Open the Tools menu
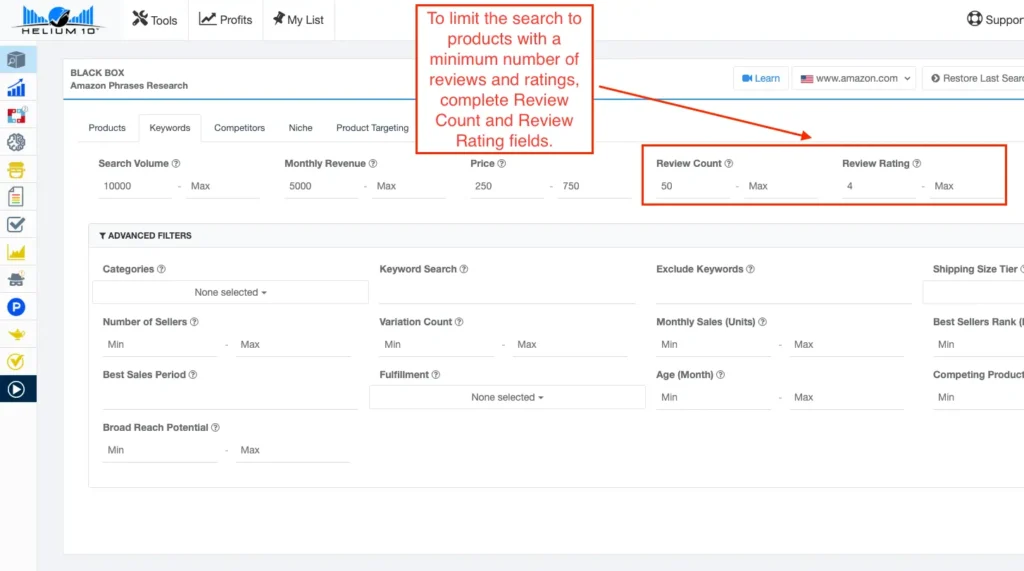Image resolution: width=1024 pixels, height=571 pixels. tap(155, 19)
